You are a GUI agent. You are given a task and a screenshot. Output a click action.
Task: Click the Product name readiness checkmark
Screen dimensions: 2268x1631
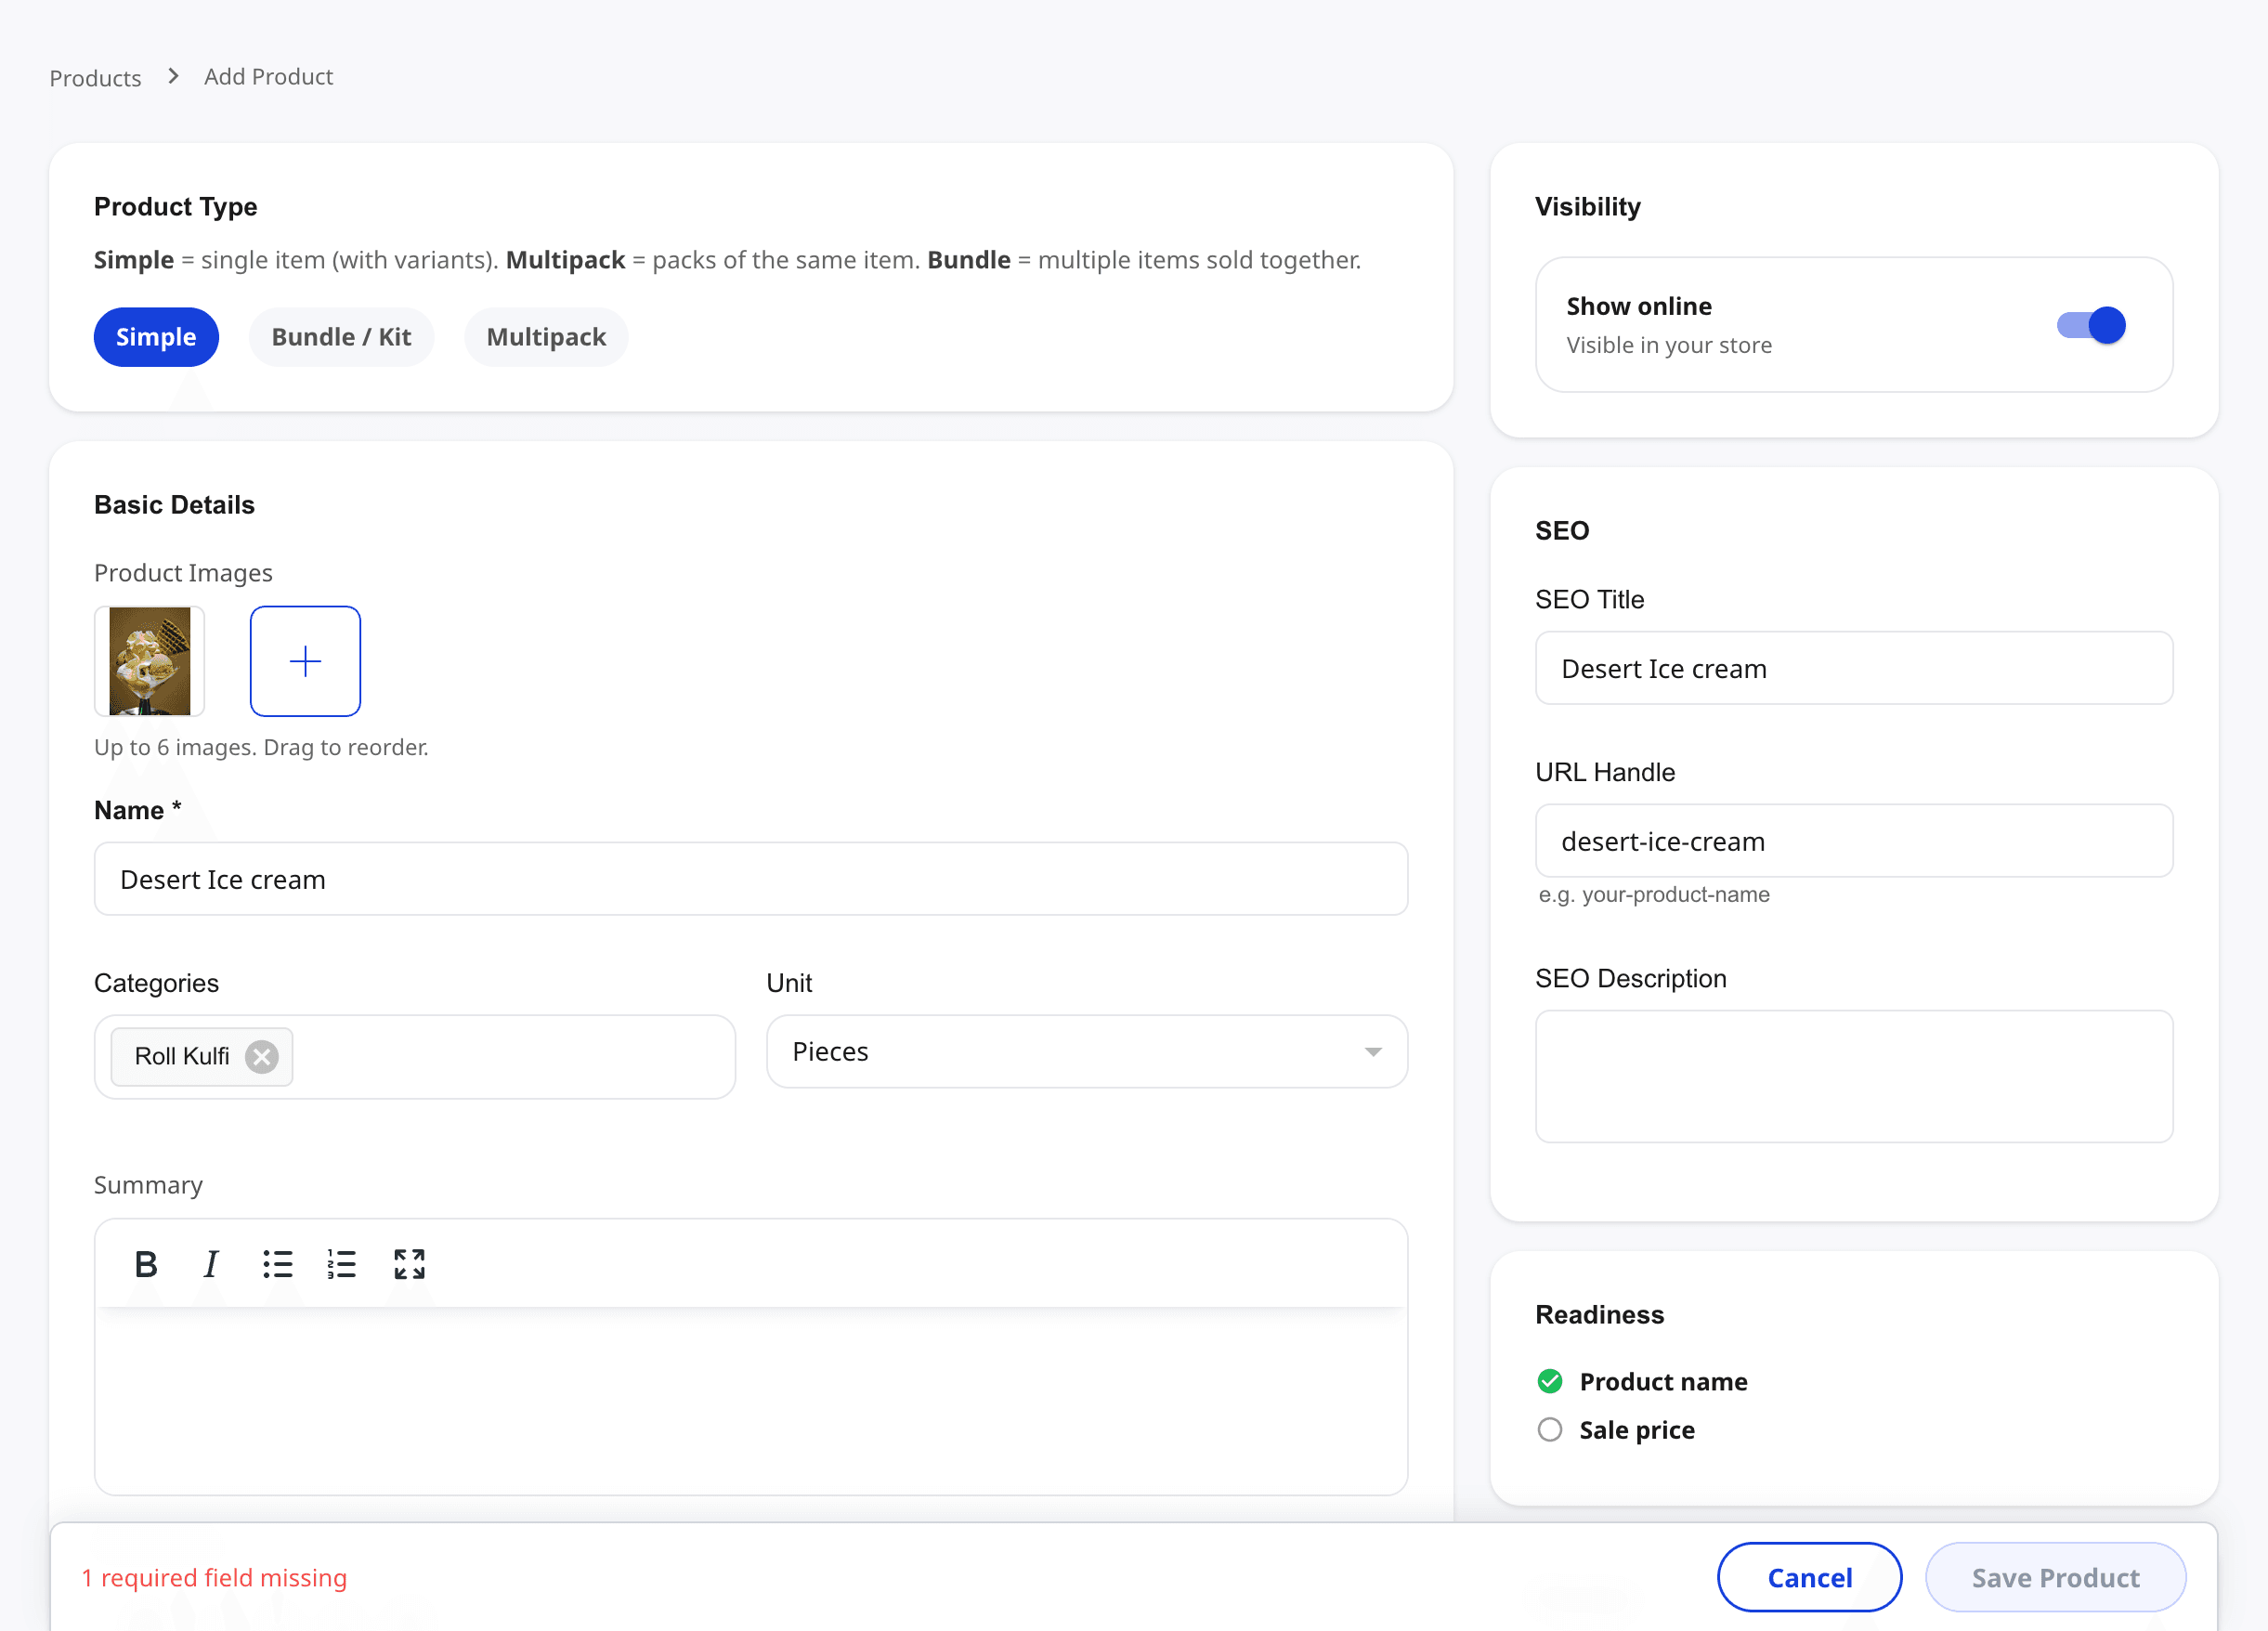click(x=1550, y=1381)
